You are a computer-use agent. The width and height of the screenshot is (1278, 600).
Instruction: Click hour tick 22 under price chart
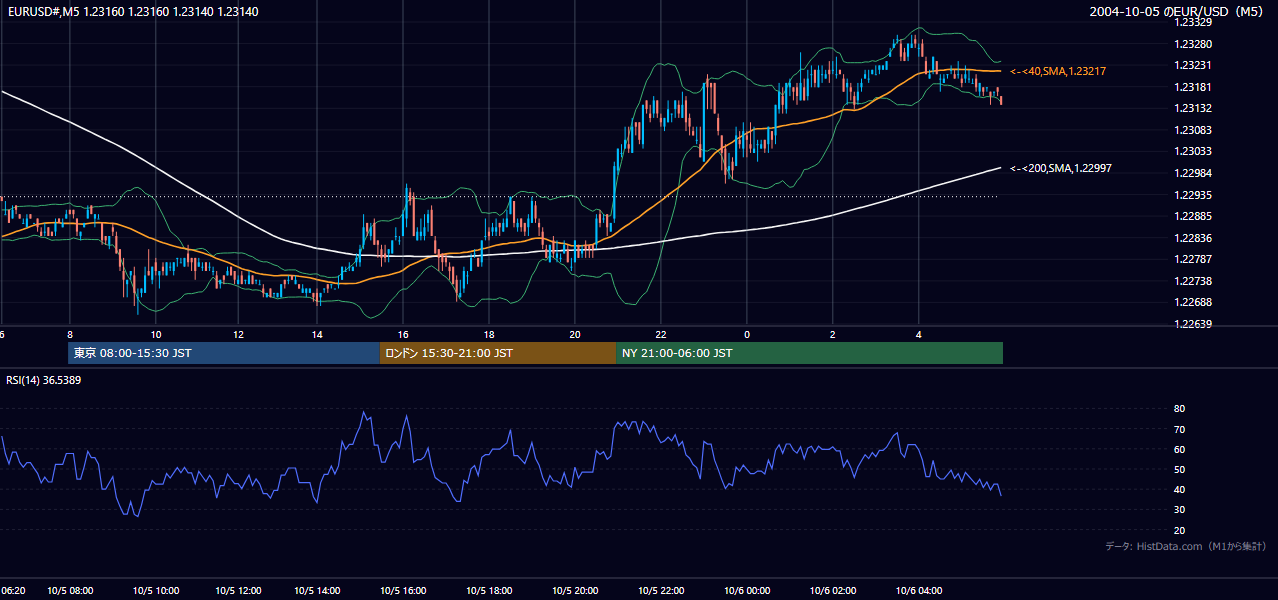[x=661, y=334]
